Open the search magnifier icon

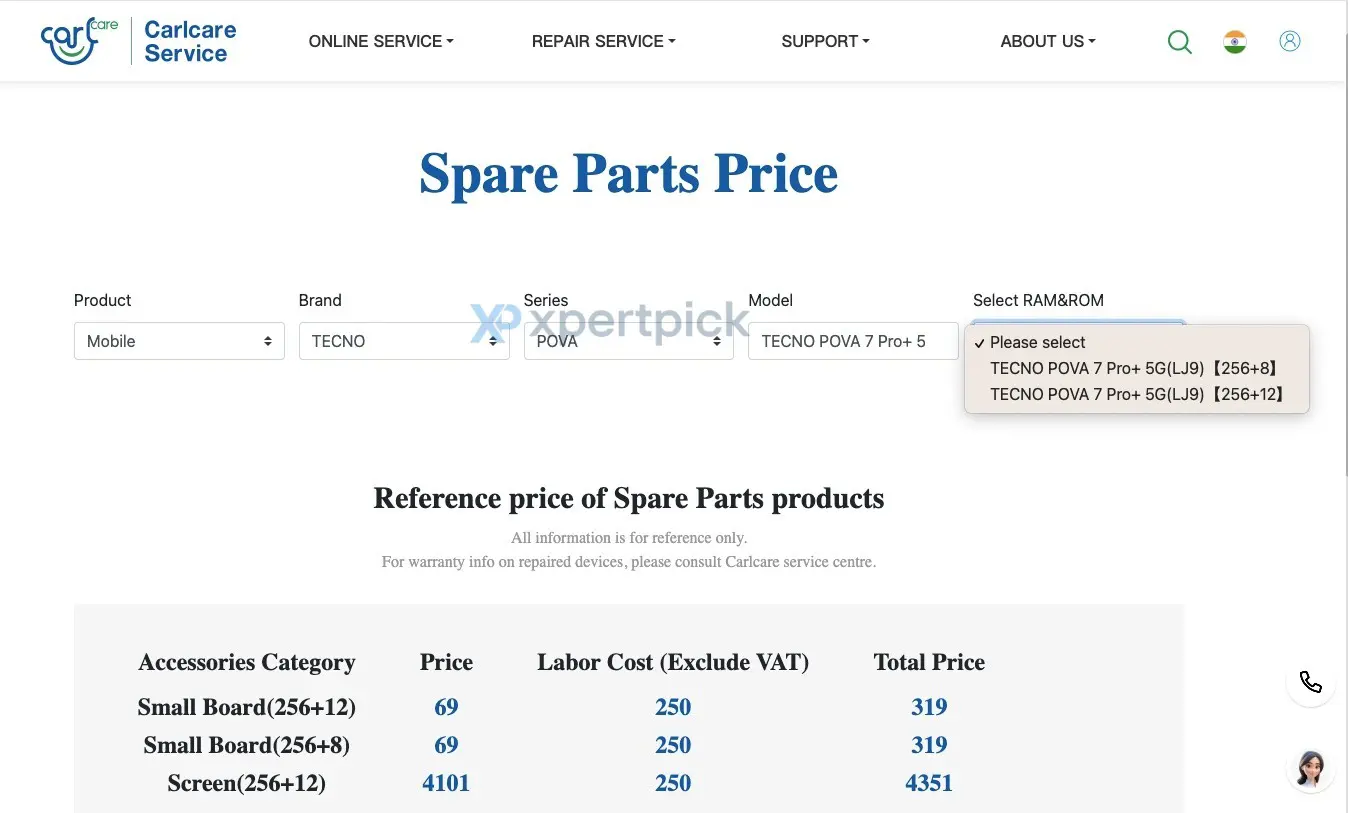click(x=1180, y=42)
